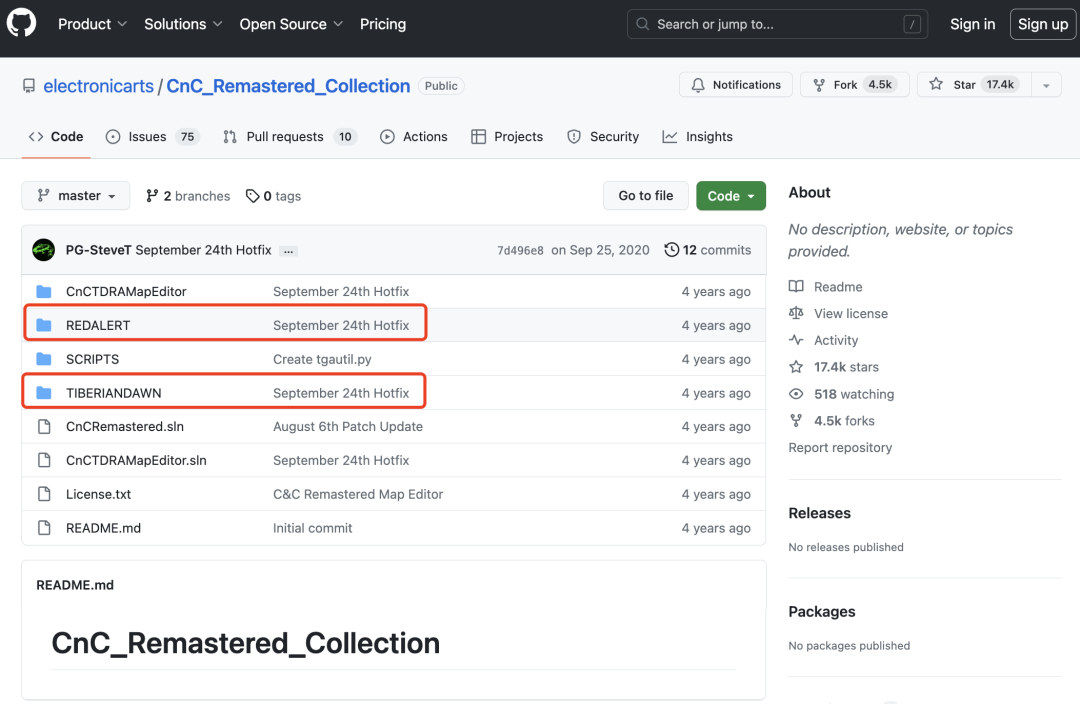Fork the repository using the Fork button
This screenshot has width=1080, height=704.
click(x=854, y=85)
